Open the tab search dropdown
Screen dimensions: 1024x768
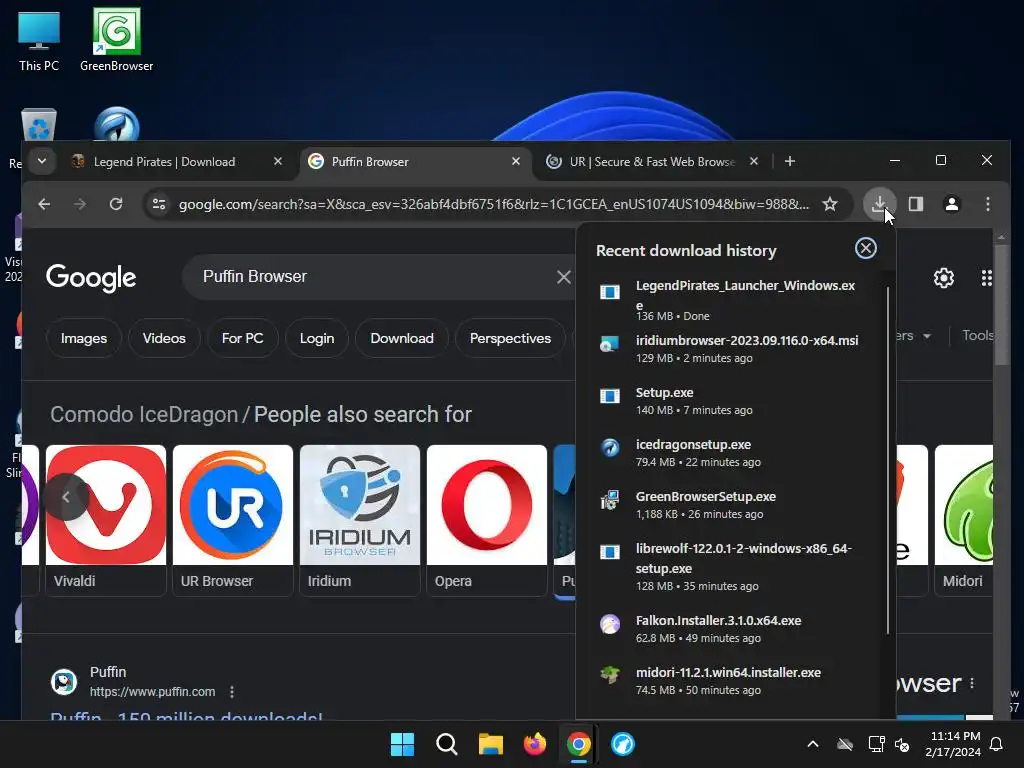(42, 161)
